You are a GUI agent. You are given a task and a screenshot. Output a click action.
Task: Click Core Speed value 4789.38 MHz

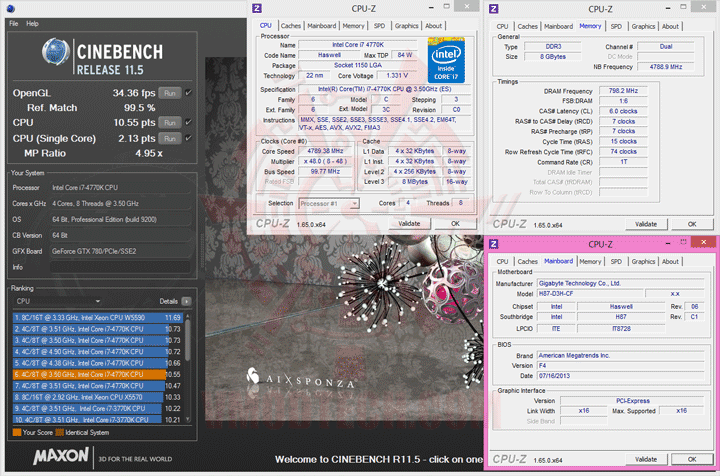pos(326,151)
